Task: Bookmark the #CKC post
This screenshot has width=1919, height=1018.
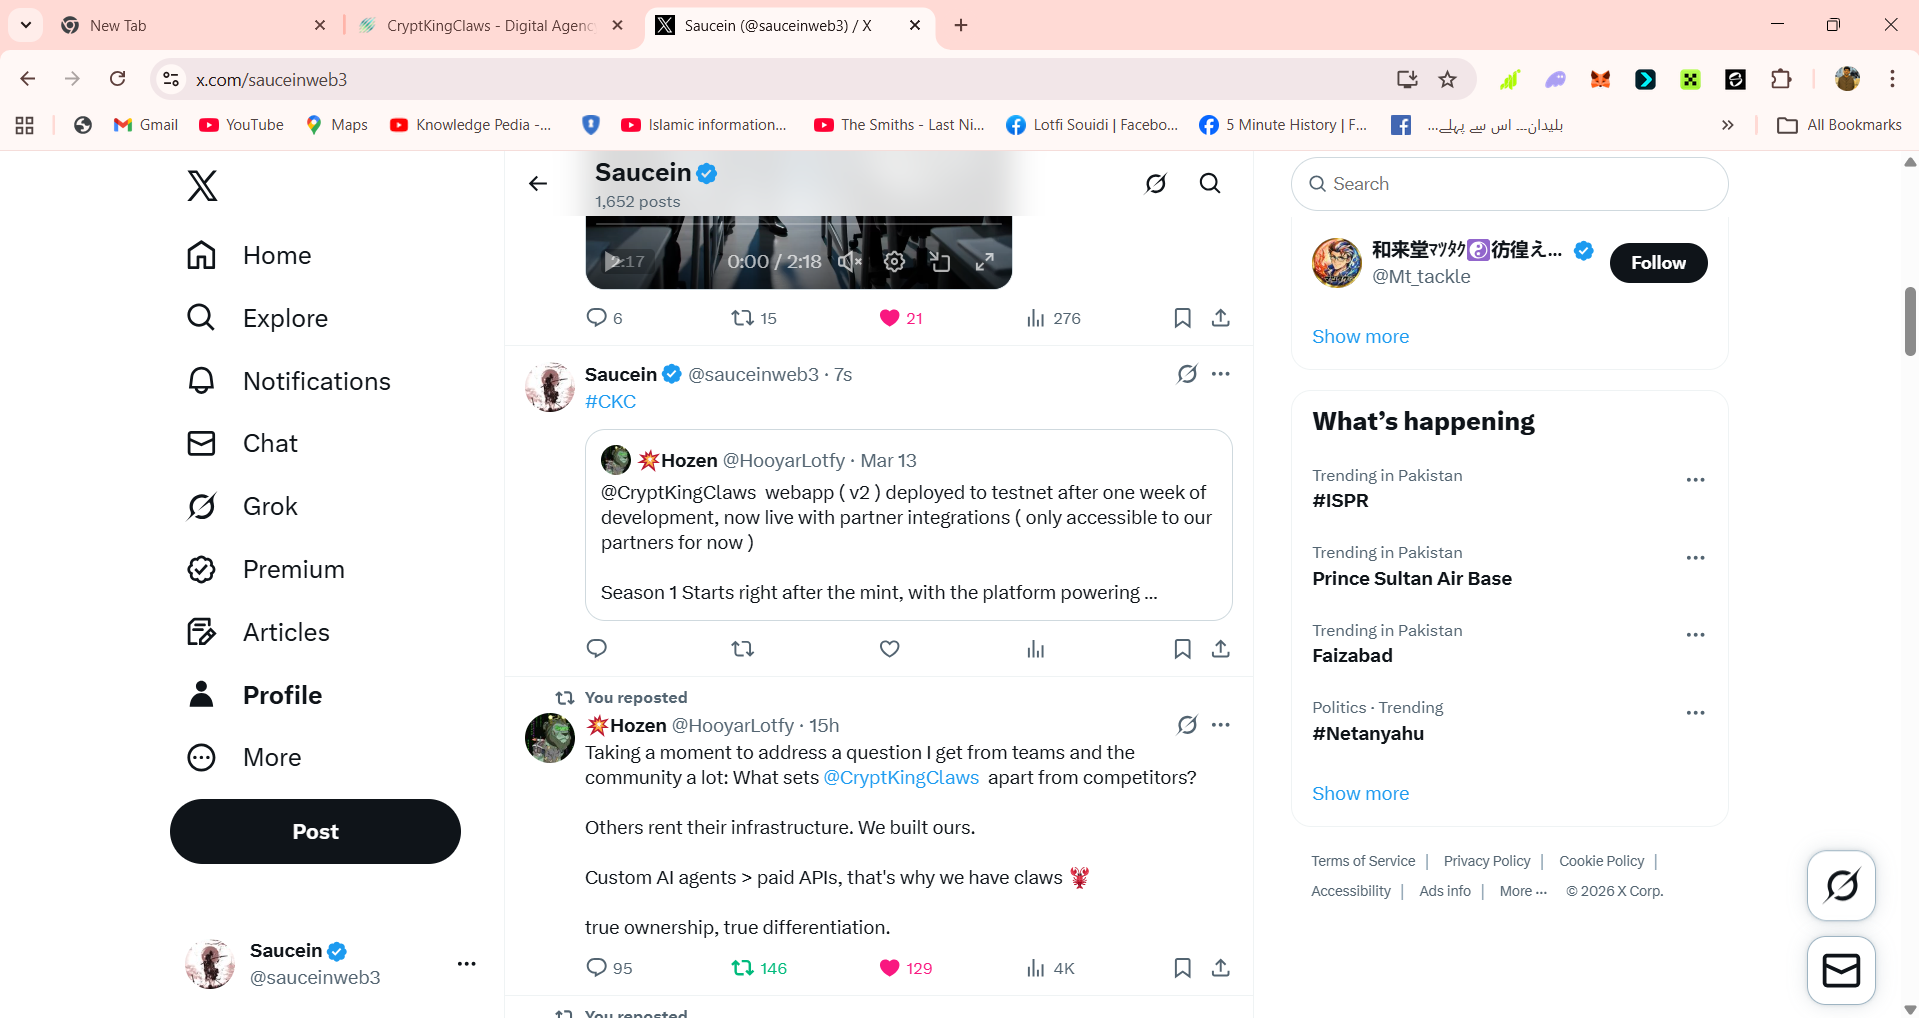Action: [1182, 649]
